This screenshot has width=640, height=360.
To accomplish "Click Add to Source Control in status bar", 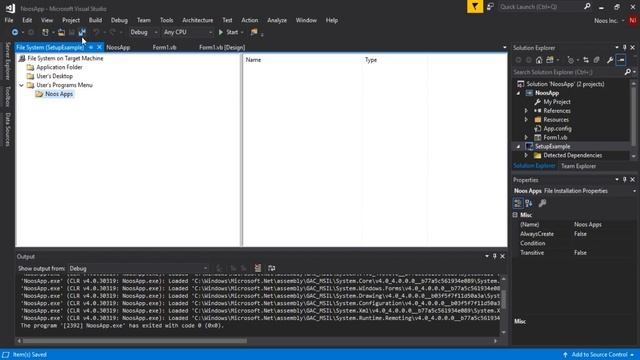I will [x=599, y=355].
